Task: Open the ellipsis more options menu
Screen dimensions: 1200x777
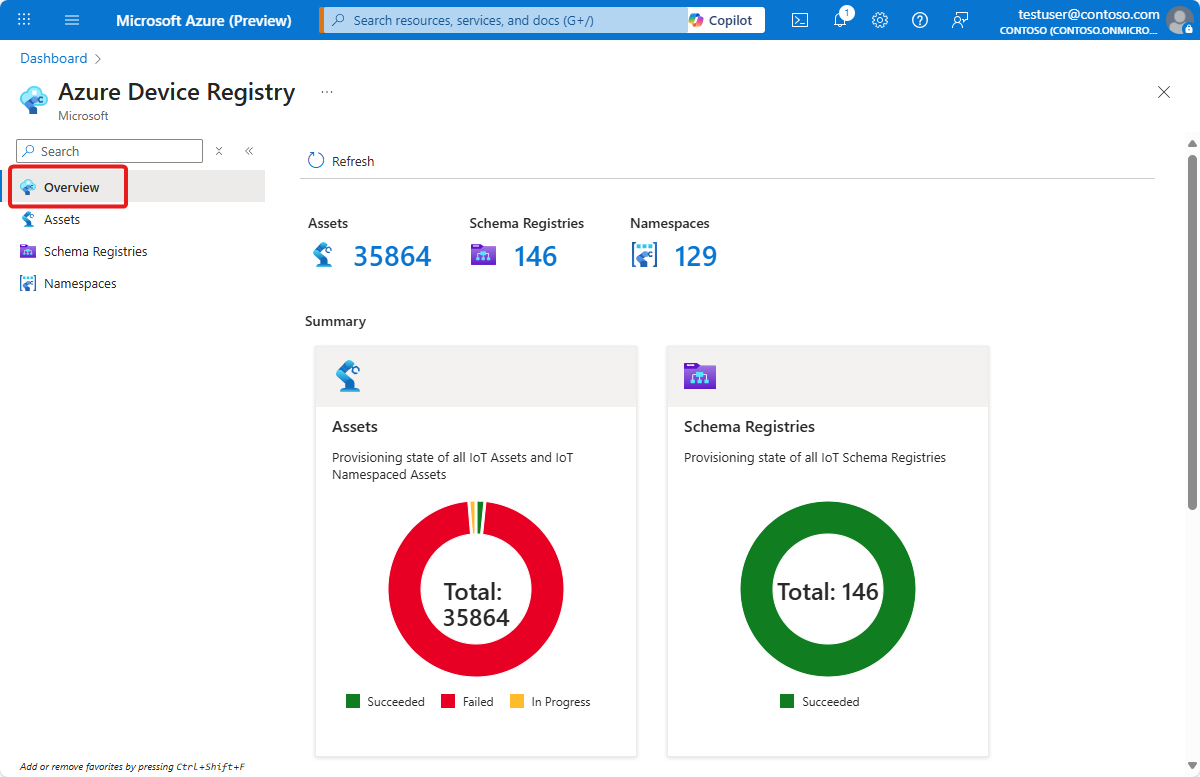Action: [x=327, y=92]
